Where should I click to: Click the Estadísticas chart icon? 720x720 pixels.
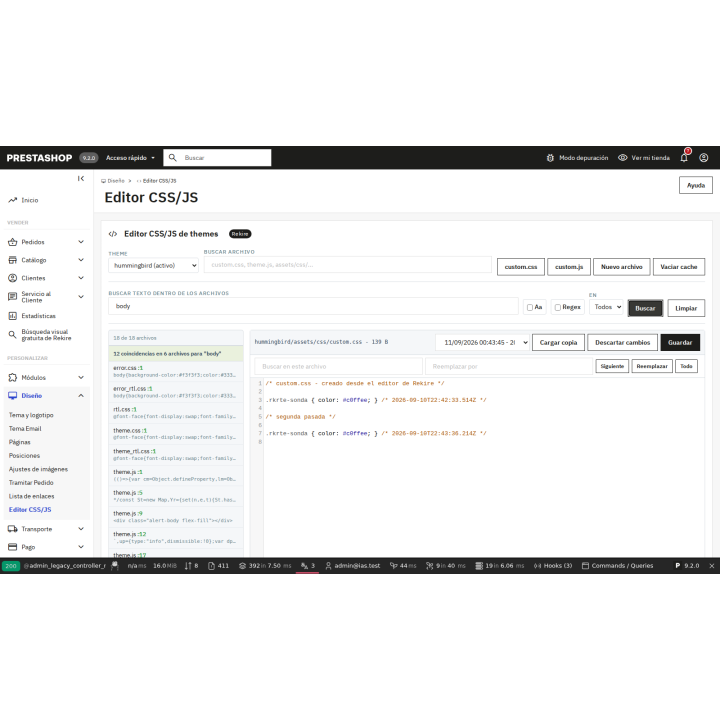pyautogui.click(x=12, y=316)
